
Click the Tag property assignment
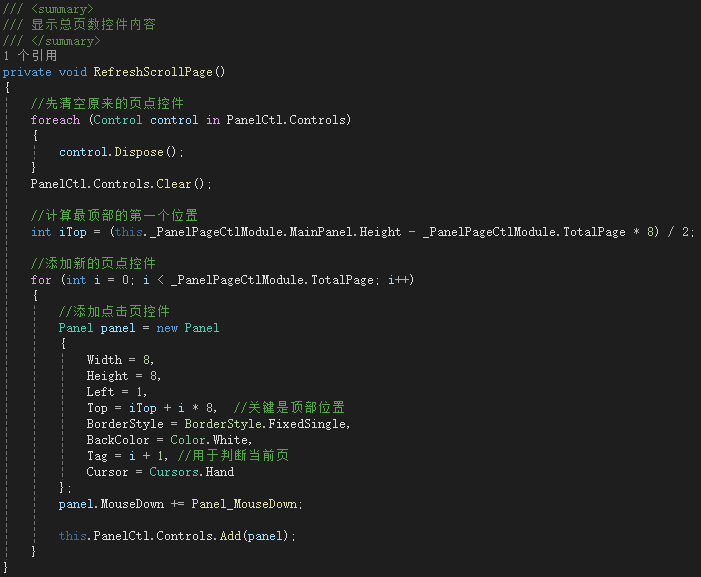(x=97, y=456)
